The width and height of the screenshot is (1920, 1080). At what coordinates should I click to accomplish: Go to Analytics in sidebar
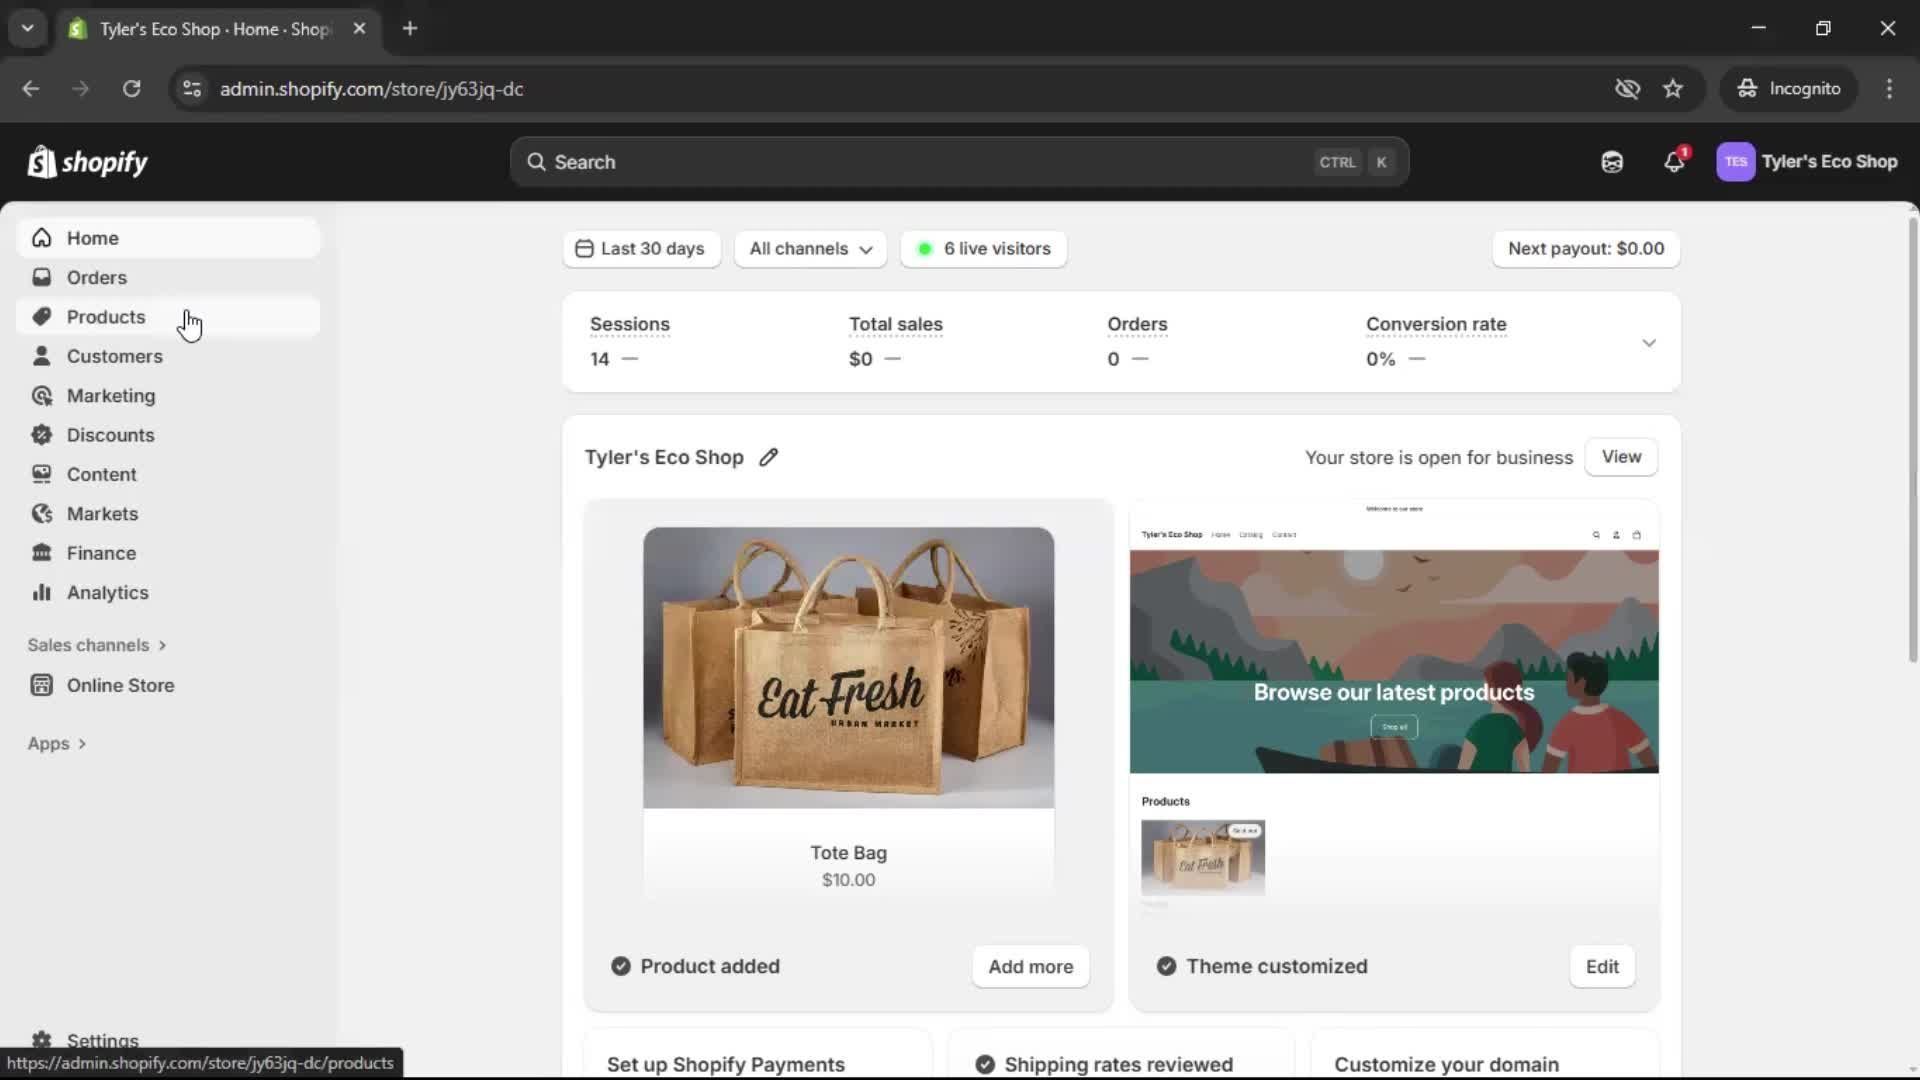pos(107,592)
